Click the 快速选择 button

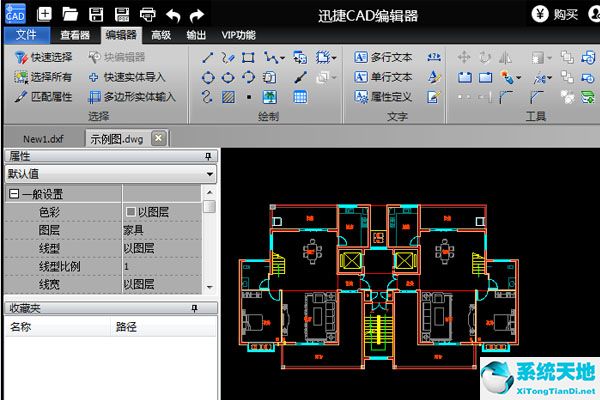point(43,57)
